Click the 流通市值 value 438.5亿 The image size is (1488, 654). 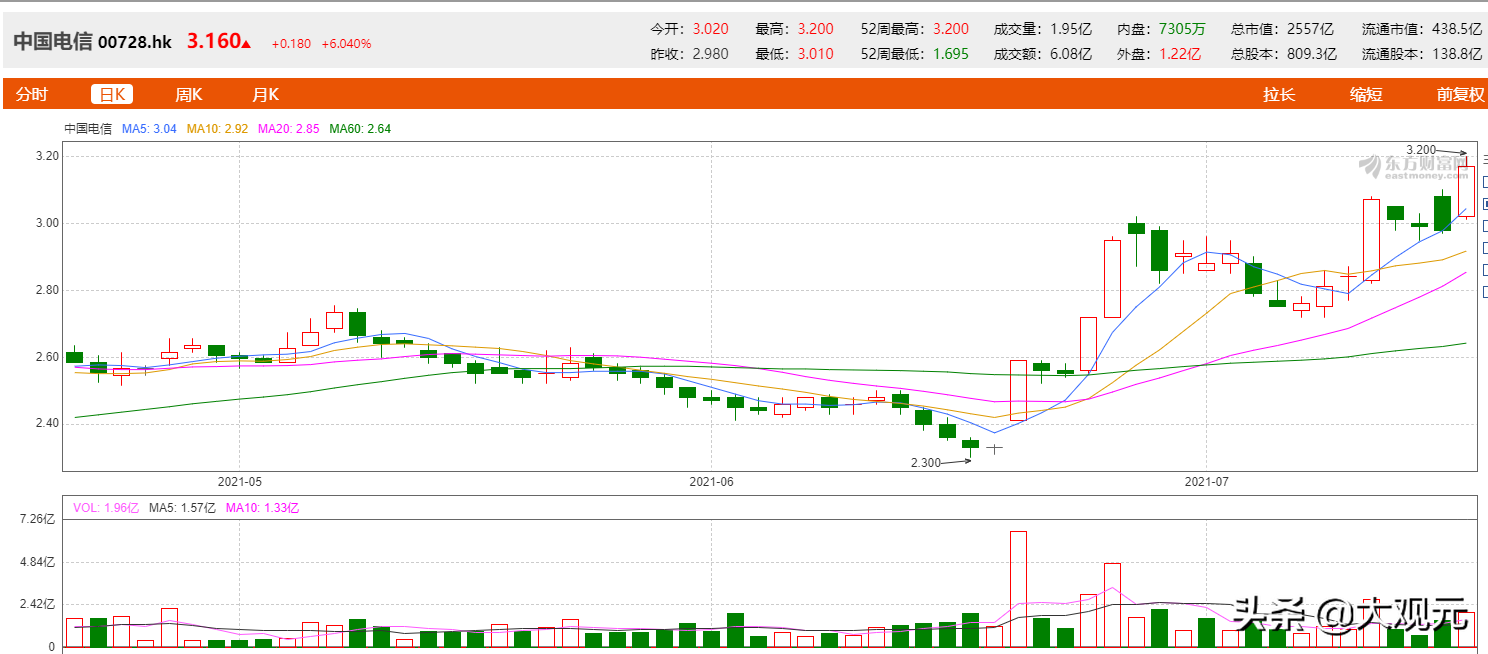coord(1457,29)
